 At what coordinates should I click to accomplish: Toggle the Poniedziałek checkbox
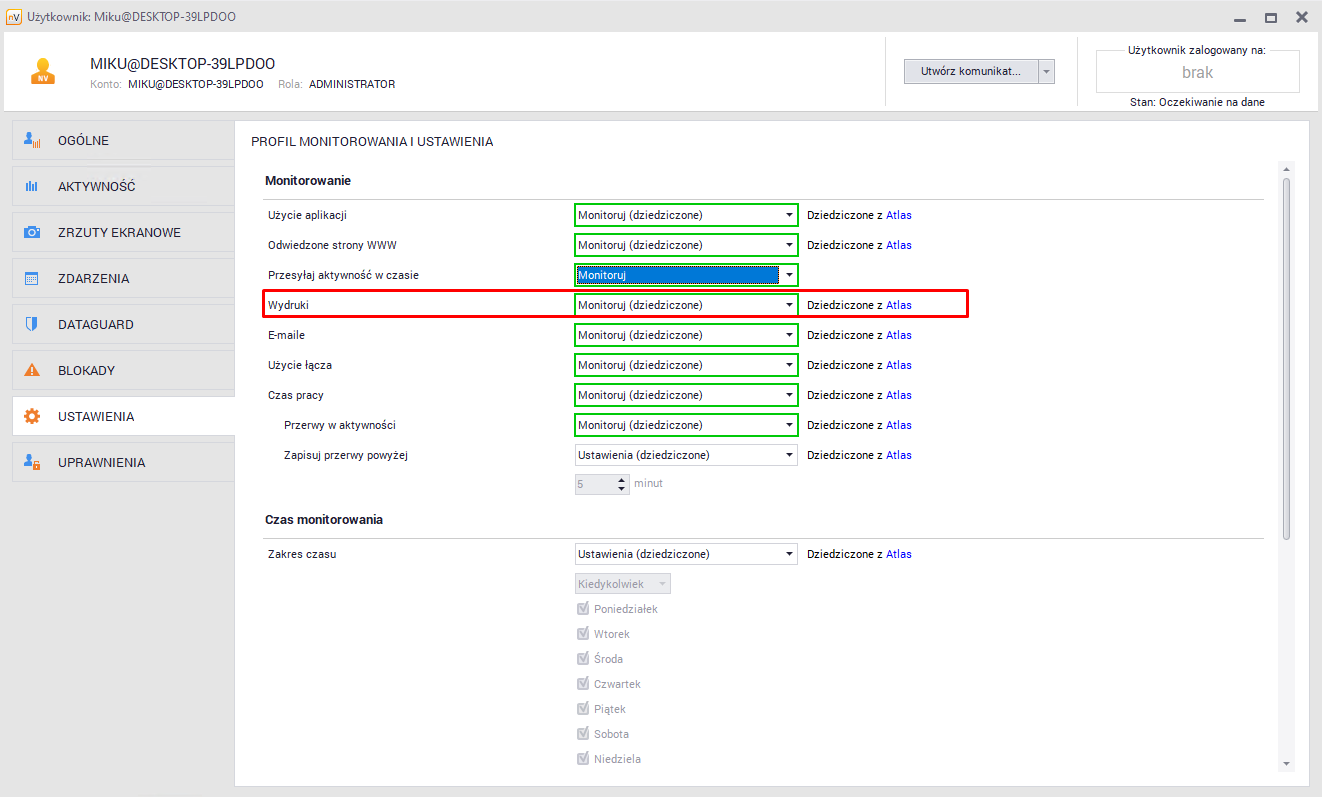click(583, 609)
